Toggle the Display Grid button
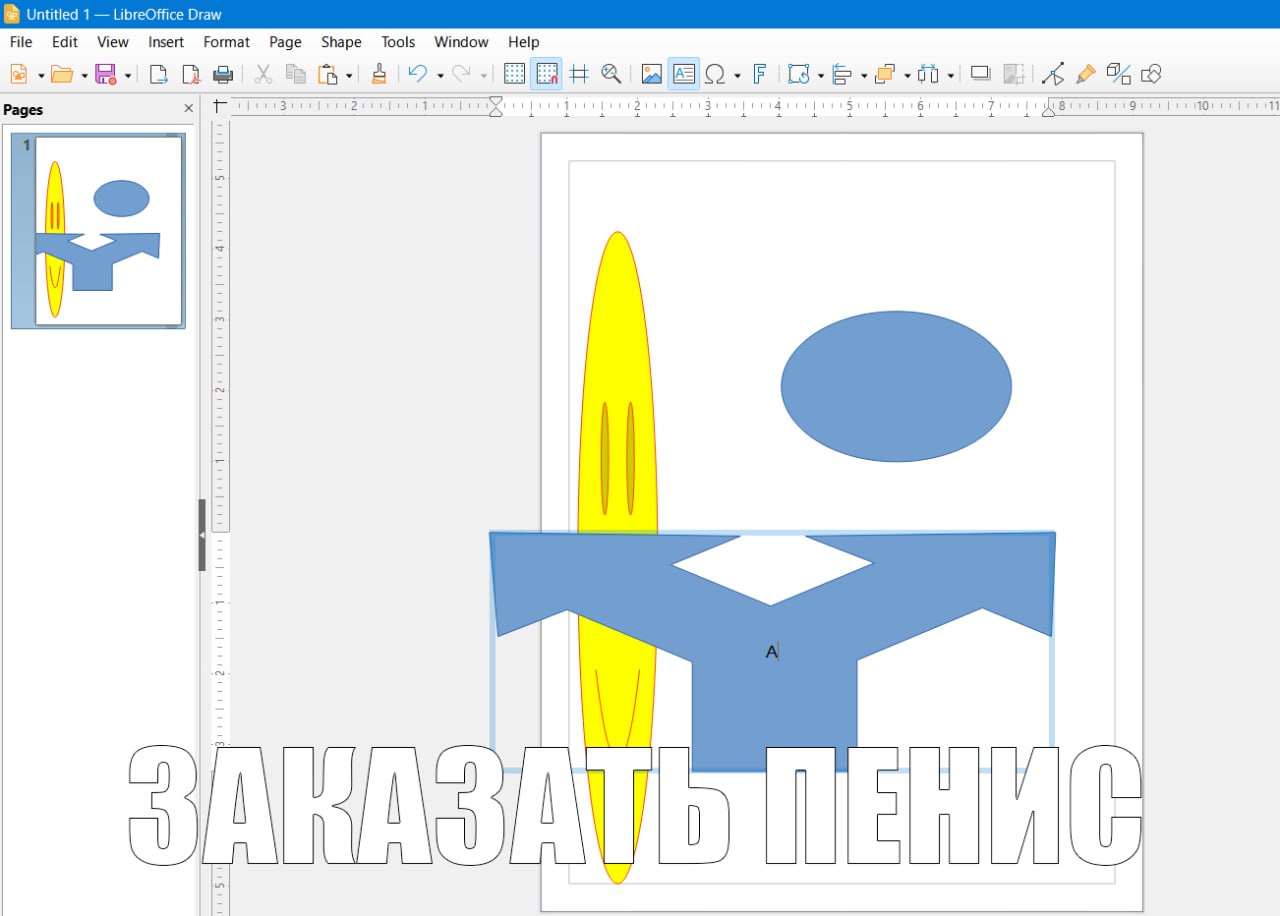This screenshot has width=1280, height=916. [514, 74]
